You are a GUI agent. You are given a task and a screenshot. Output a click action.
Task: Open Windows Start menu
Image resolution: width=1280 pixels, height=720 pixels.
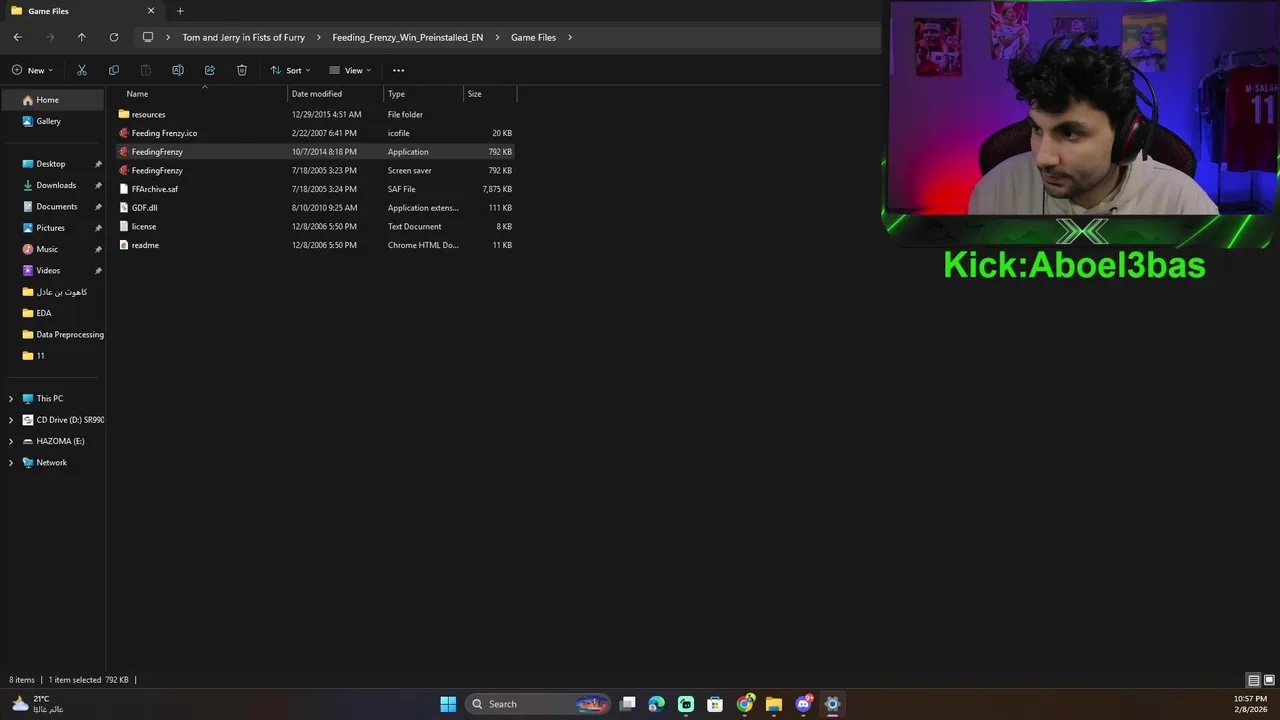click(448, 704)
